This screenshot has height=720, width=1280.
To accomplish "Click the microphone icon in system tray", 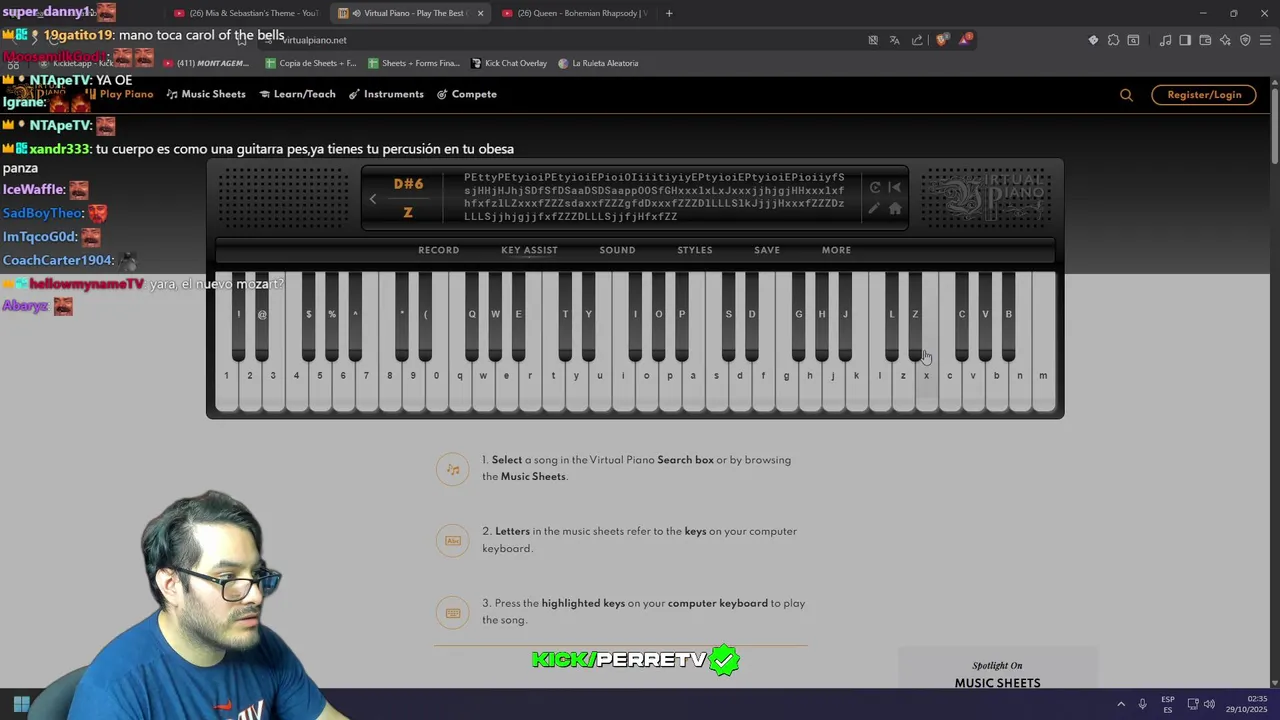I will pos(1142,704).
